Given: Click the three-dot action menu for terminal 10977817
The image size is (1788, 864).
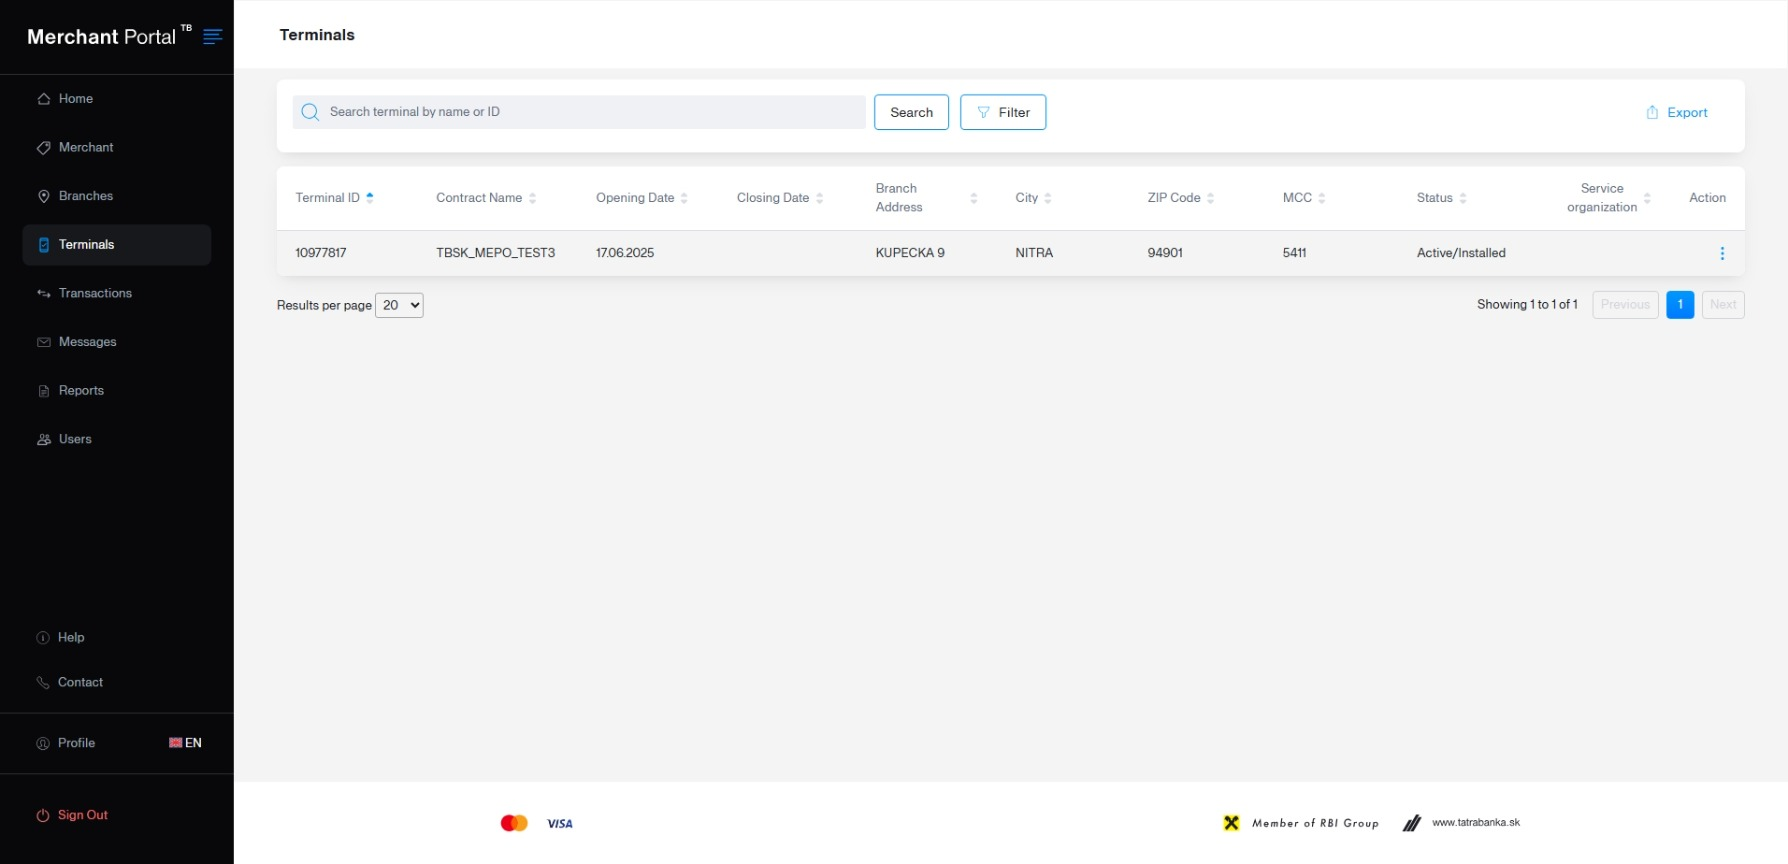Looking at the screenshot, I should coord(1721,254).
